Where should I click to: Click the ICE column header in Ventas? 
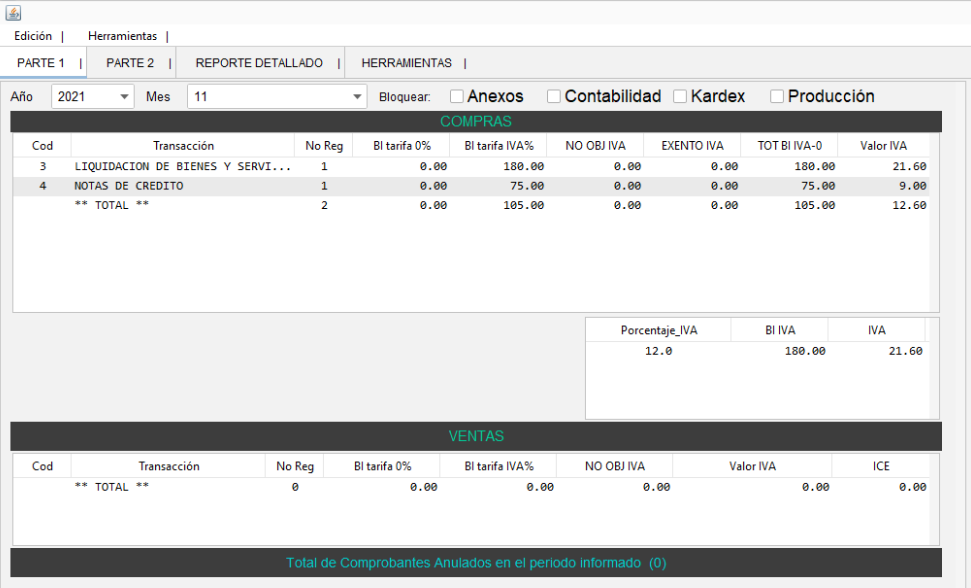click(880, 466)
